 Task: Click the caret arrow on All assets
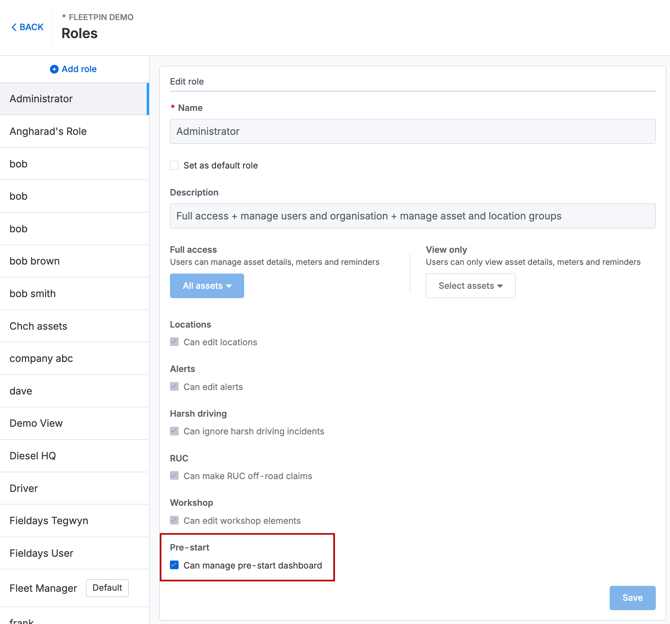(x=229, y=286)
